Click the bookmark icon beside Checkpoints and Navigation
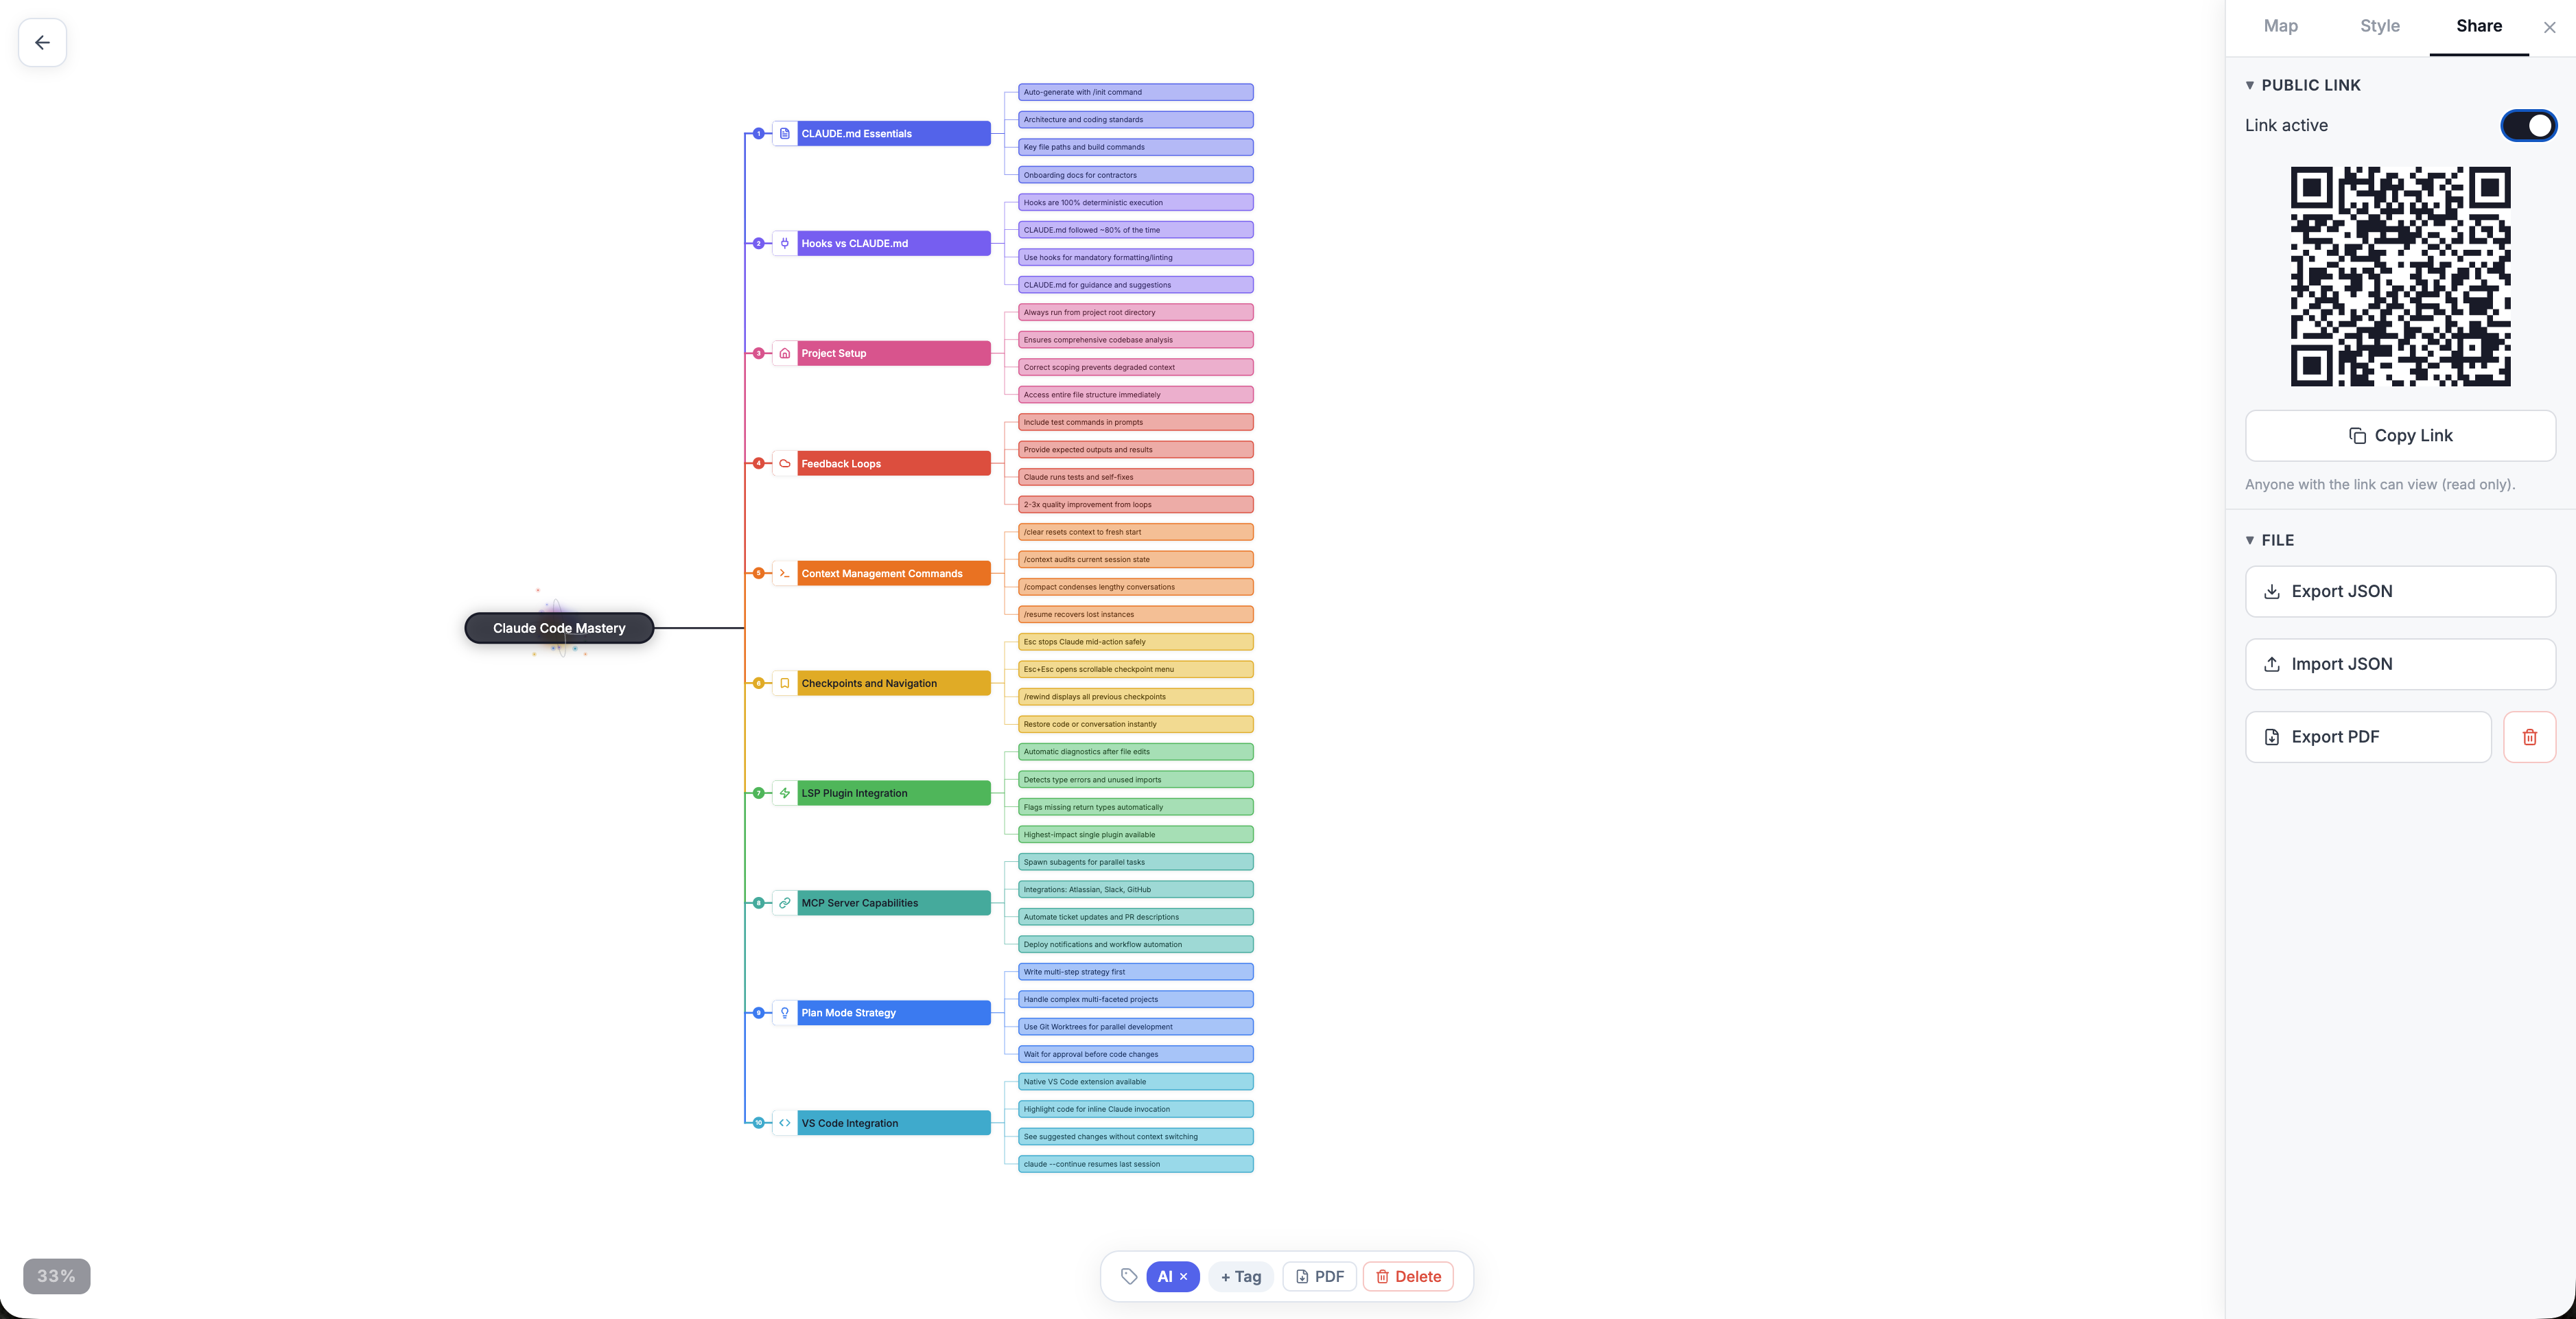Screen dimensions: 2576x1319 785,683
